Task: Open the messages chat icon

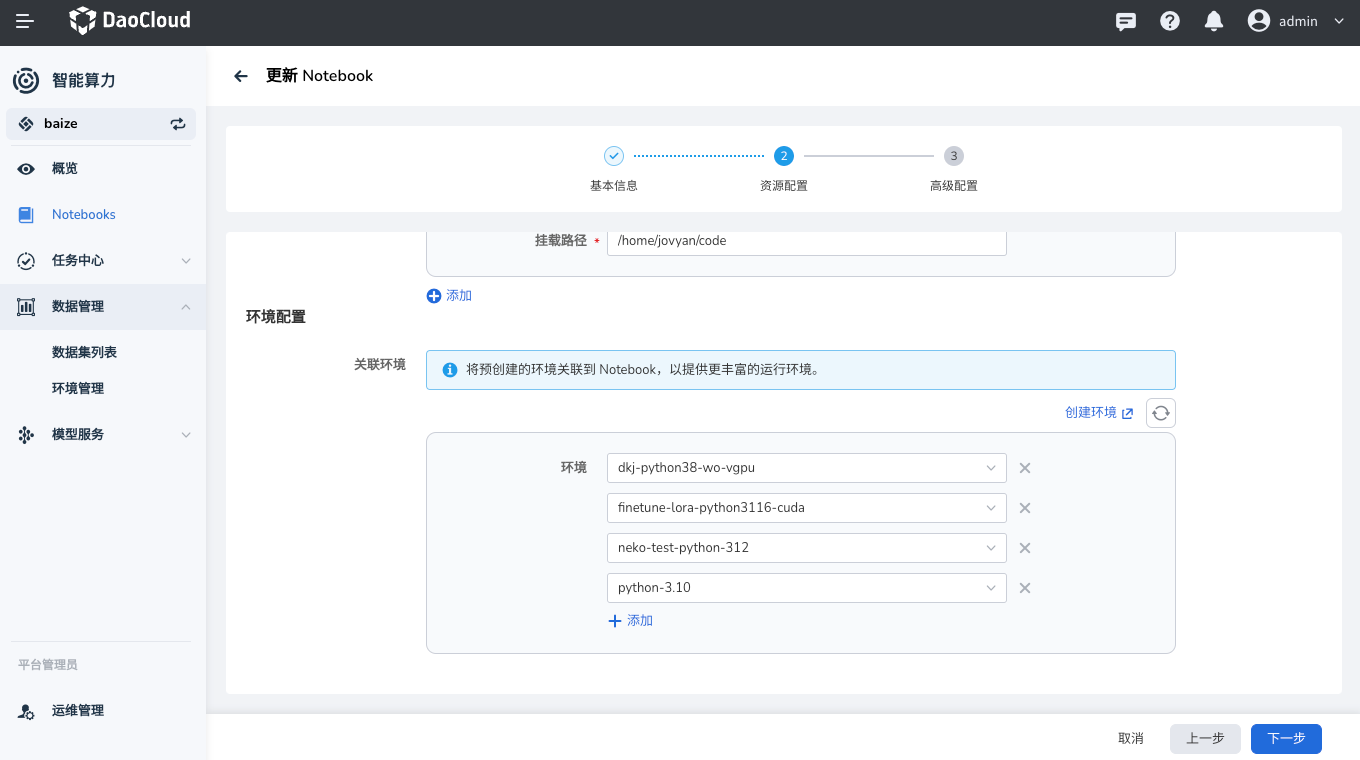Action: coord(1126,21)
